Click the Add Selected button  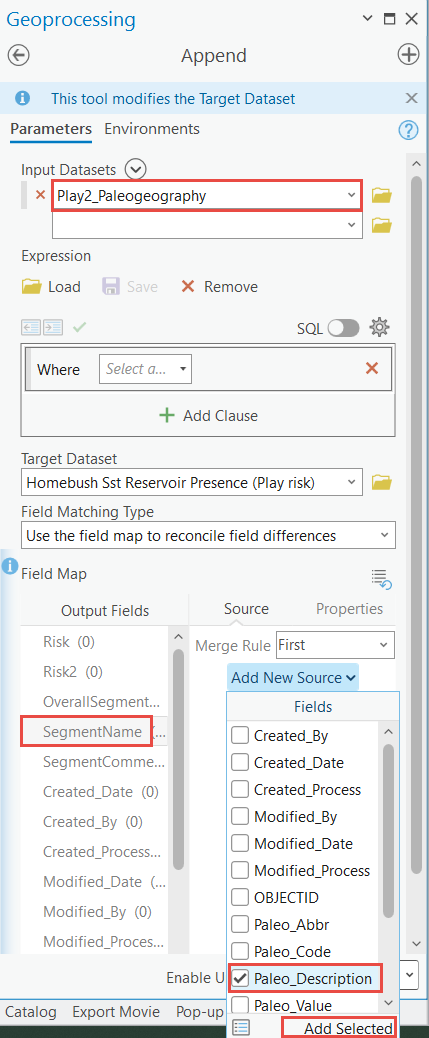pyautogui.click(x=339, y=1028)
